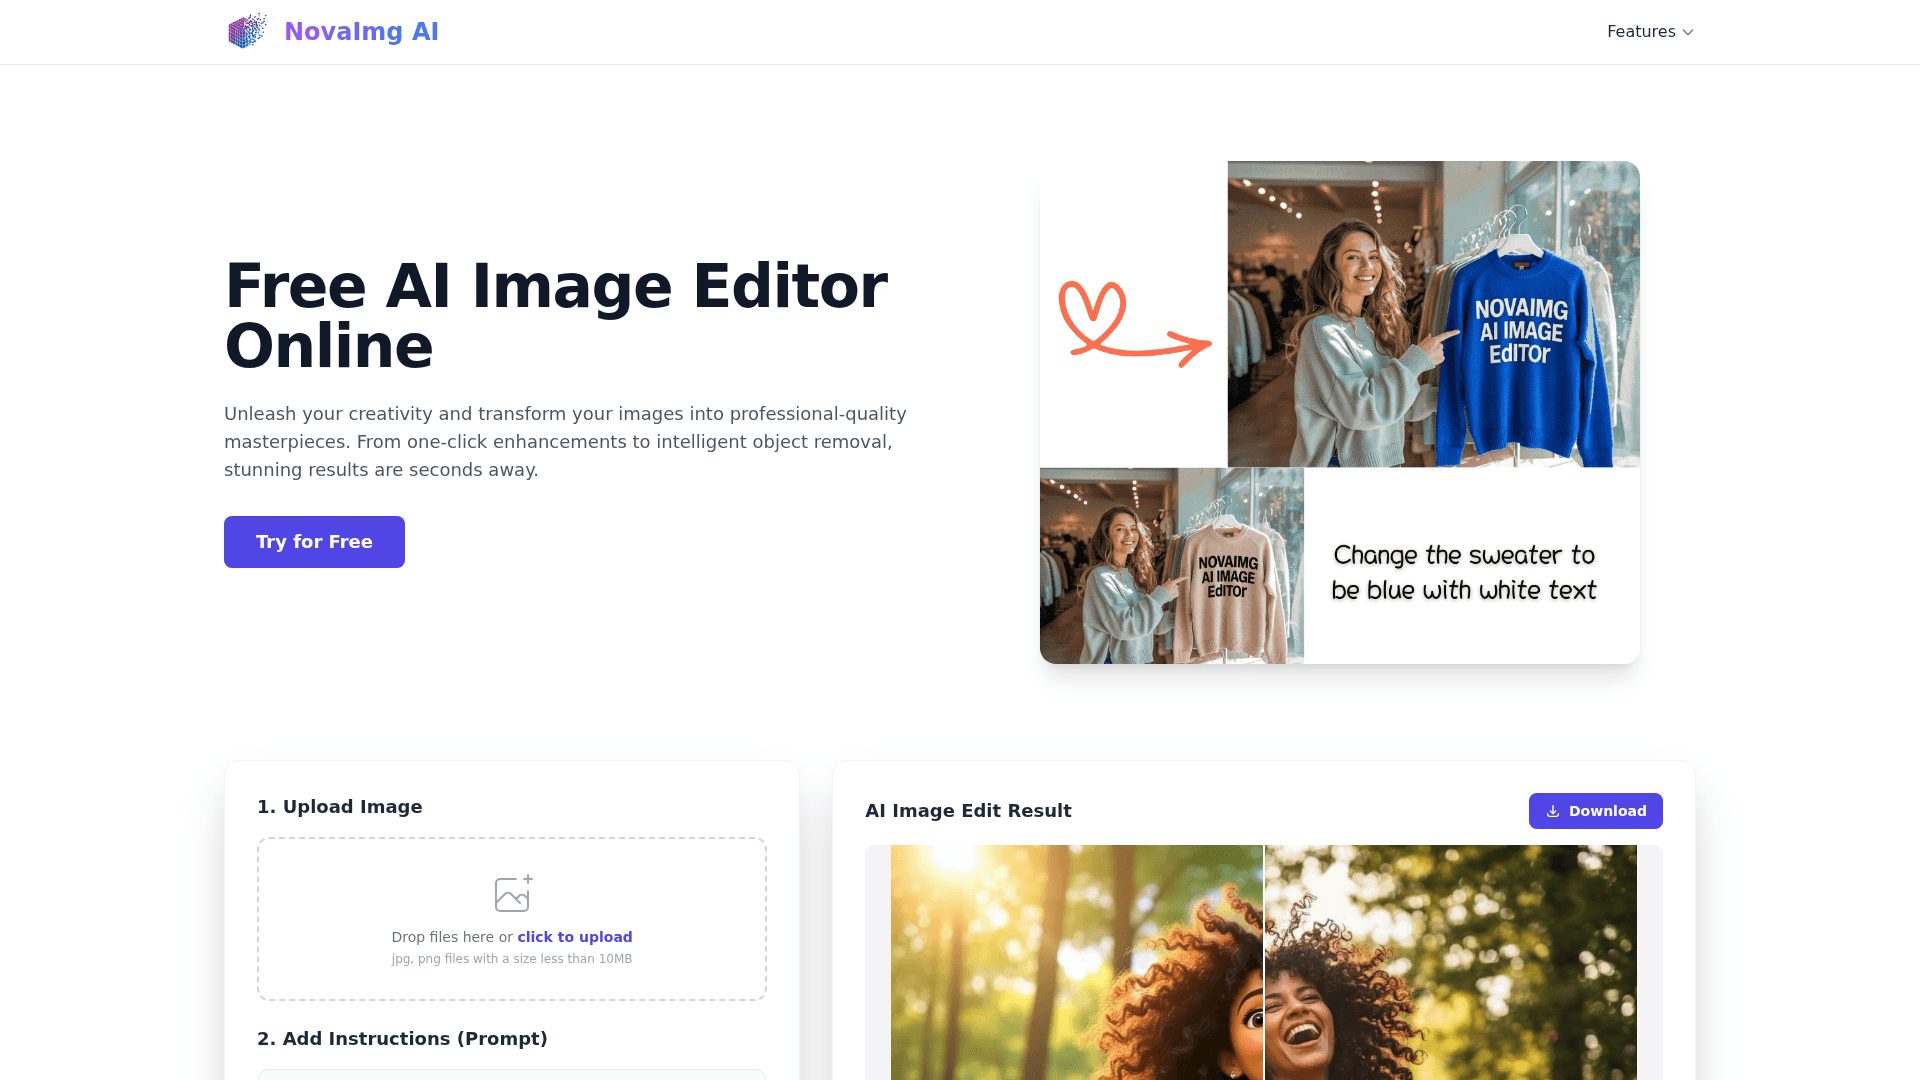Click the laughing woman photo right half
This screenshot has height=1080, width=1920.
tap(1450, 960)
